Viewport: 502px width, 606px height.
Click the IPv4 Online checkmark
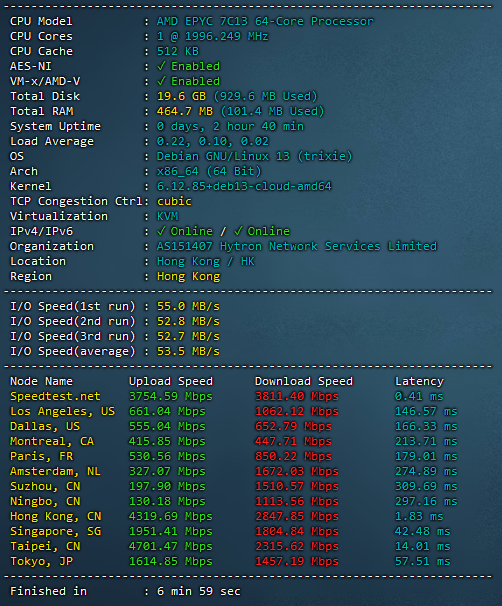coord(161,231)
